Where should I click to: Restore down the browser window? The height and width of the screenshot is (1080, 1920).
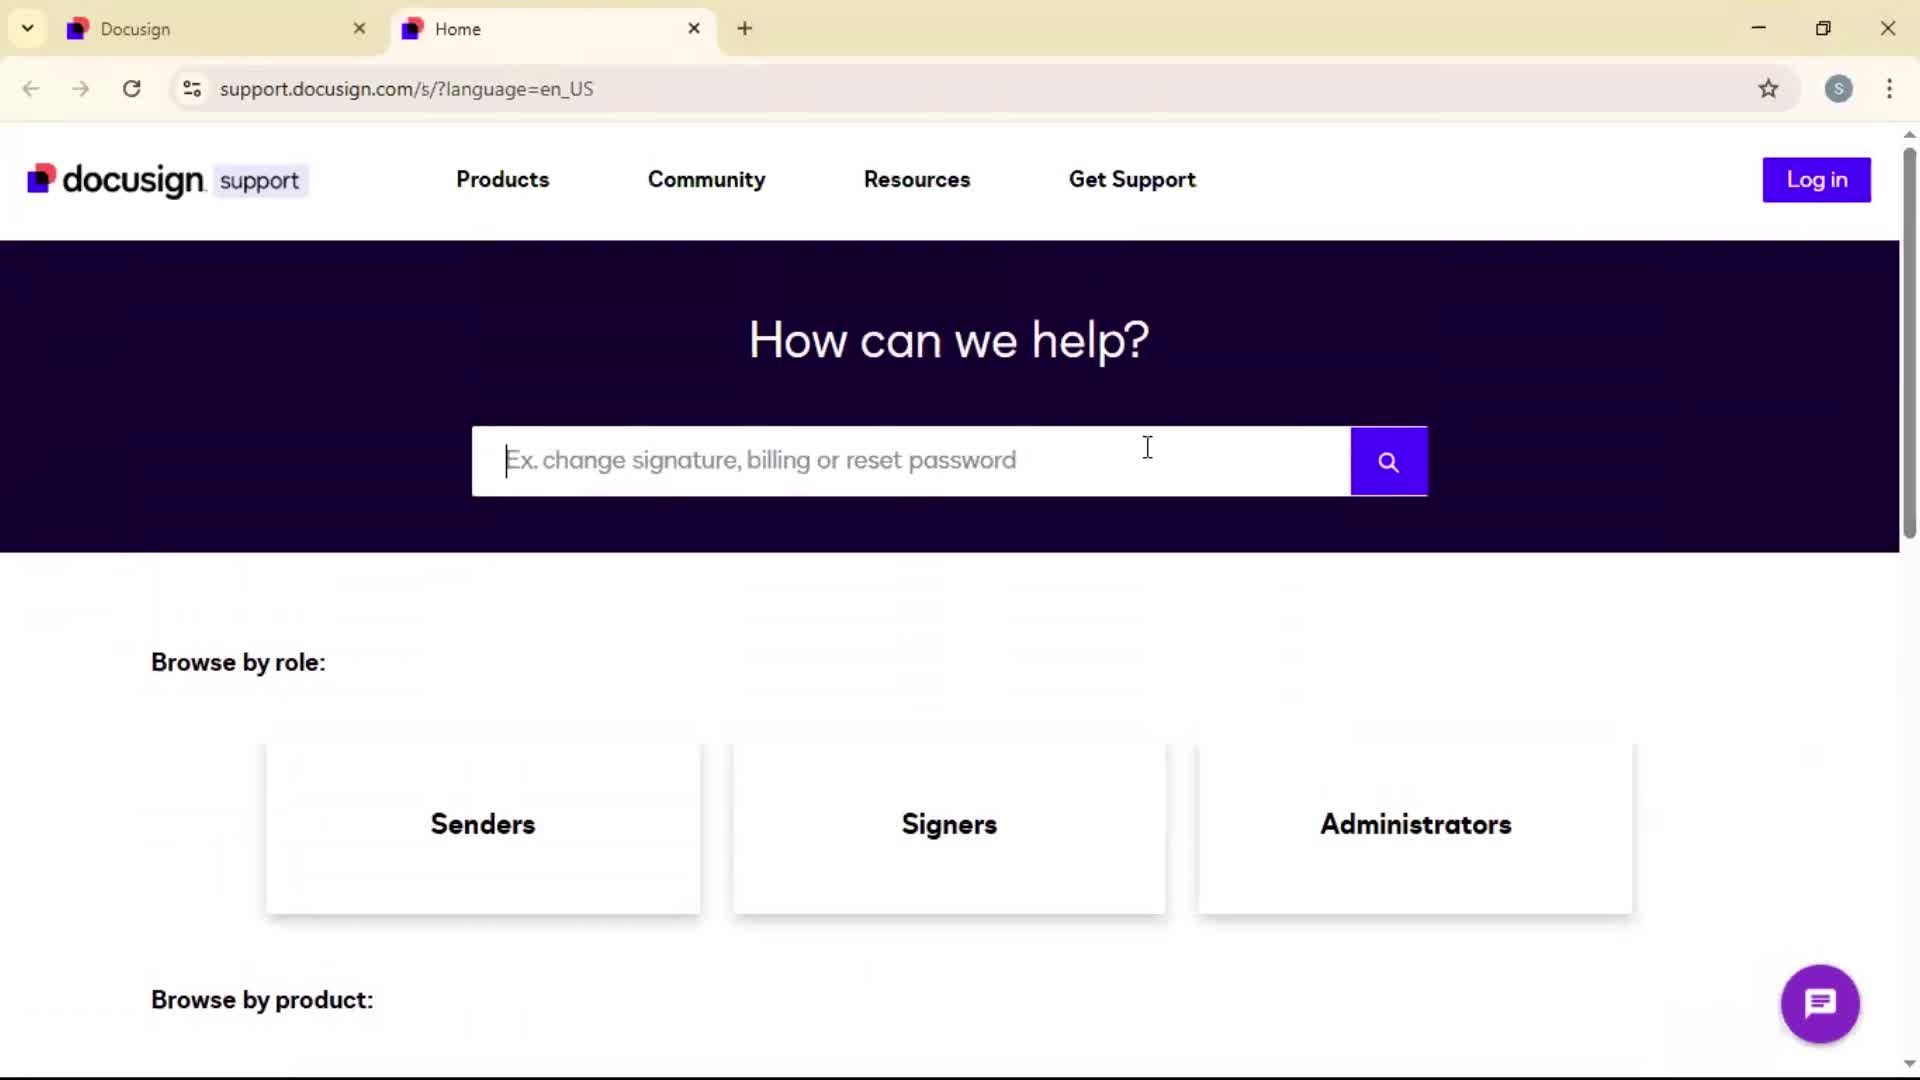click(1823, 28)
